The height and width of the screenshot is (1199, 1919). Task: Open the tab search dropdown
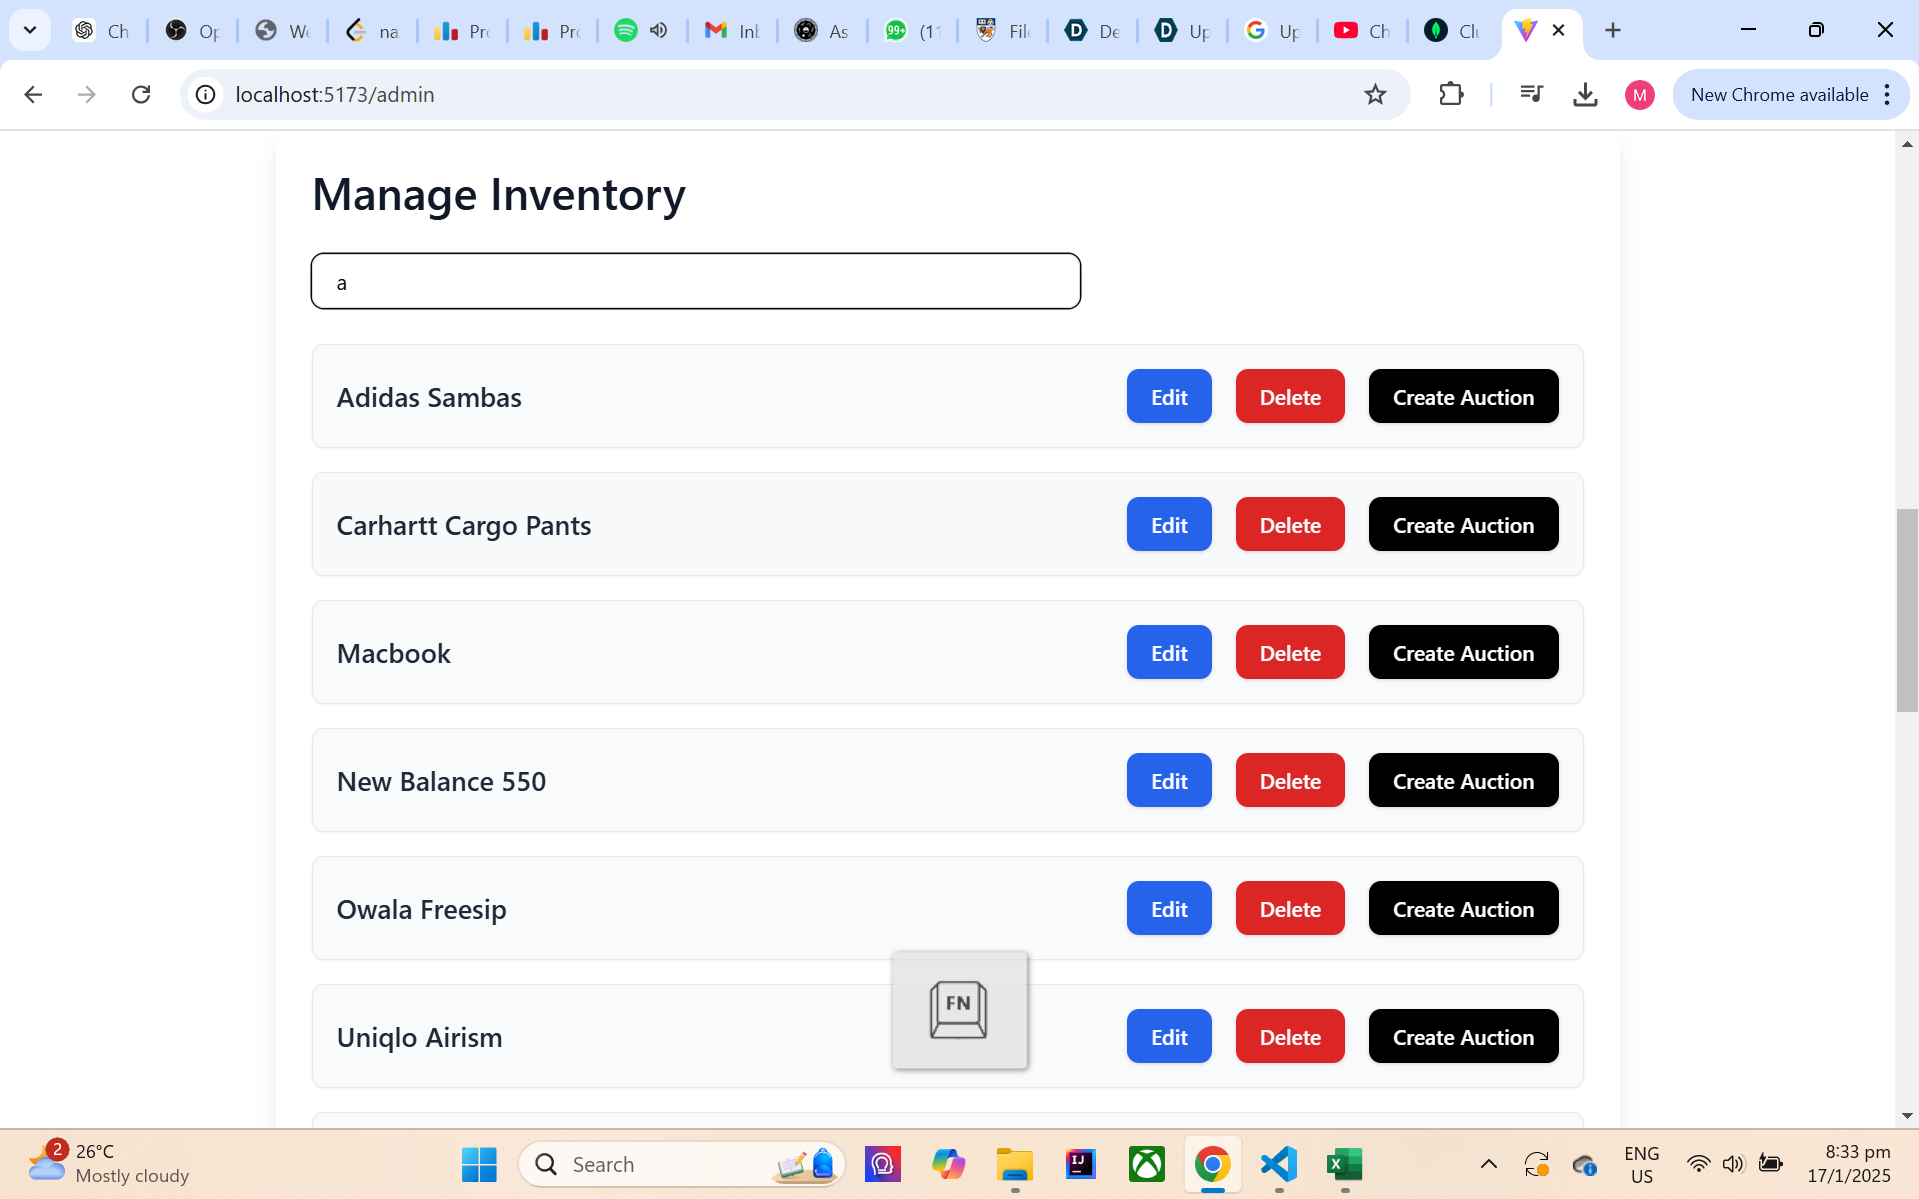coord(30,30)
